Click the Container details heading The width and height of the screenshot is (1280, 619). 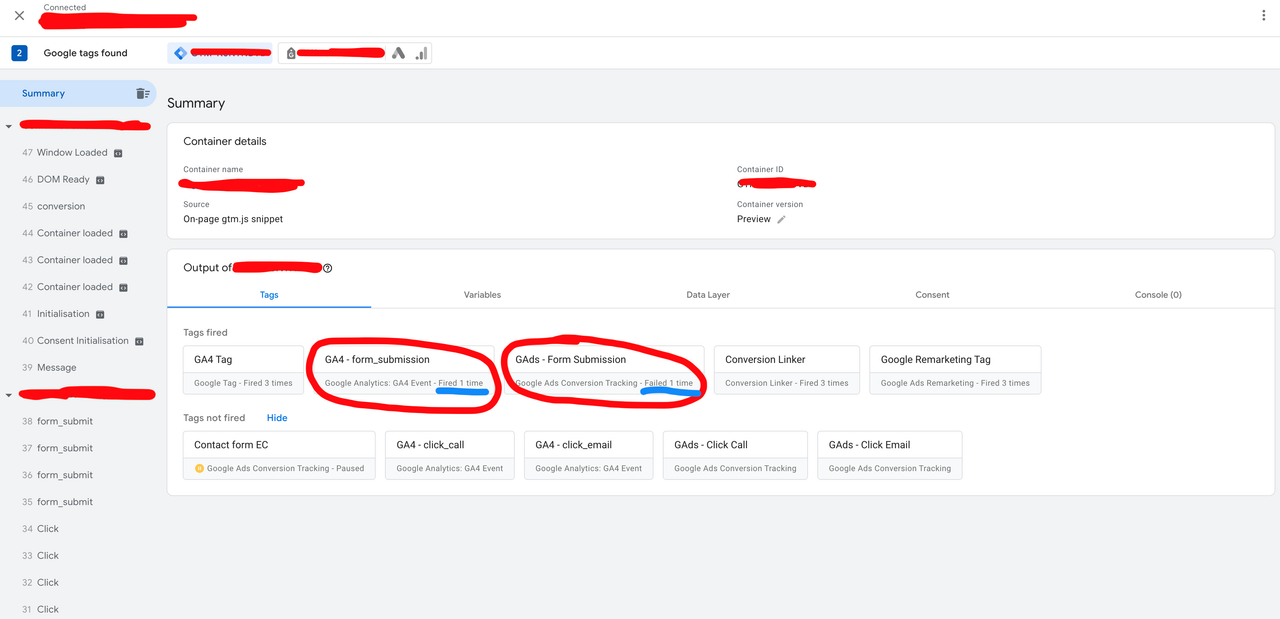(x=225, y=142)
